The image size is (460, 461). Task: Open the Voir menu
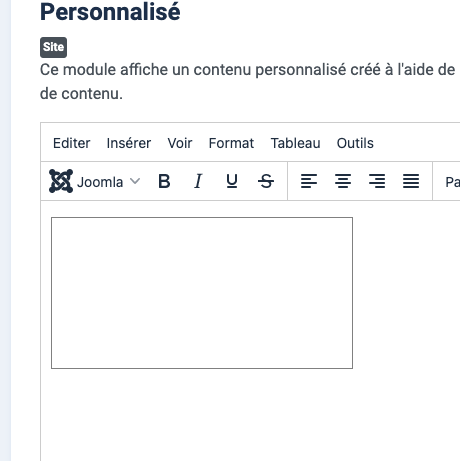(x=180, y=143)
